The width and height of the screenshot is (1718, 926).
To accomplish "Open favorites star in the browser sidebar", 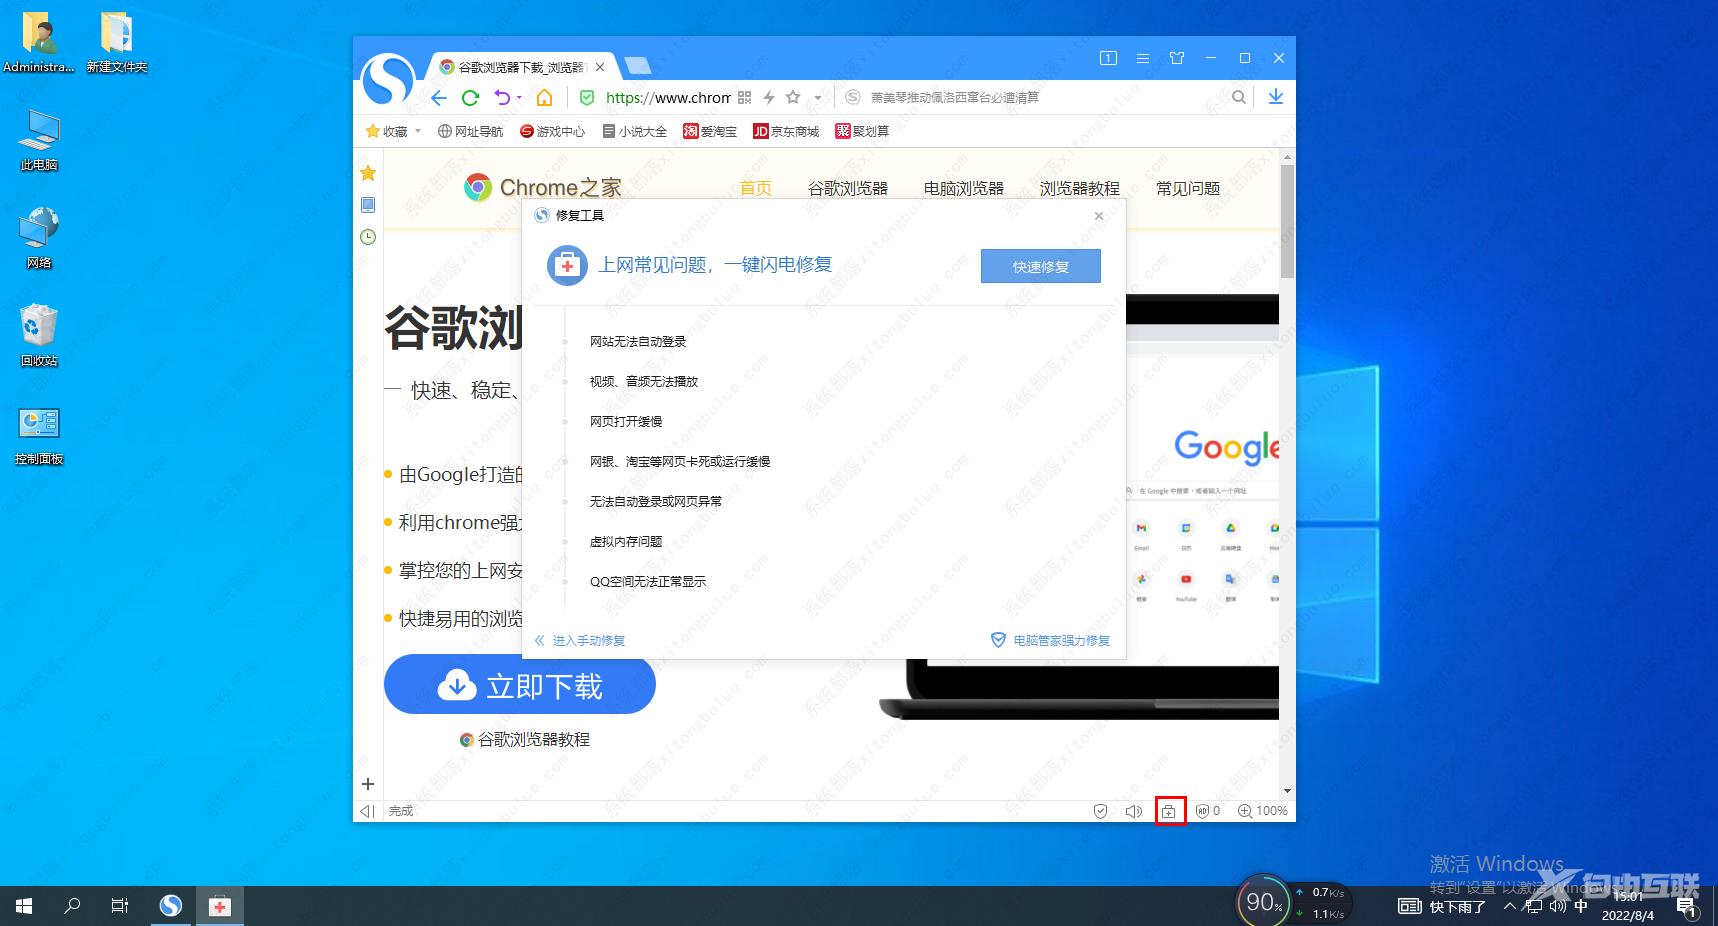I will [368, 173].
